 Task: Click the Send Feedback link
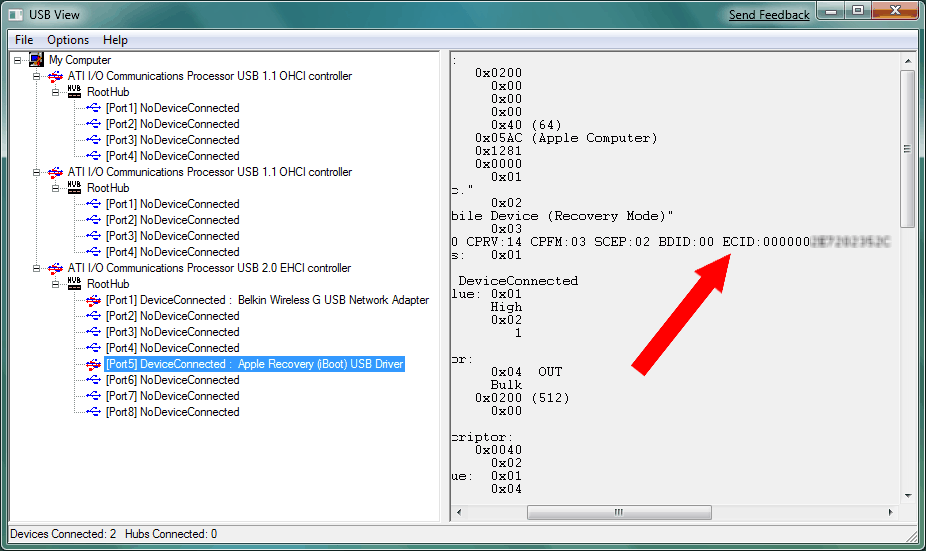pos(769,15)
